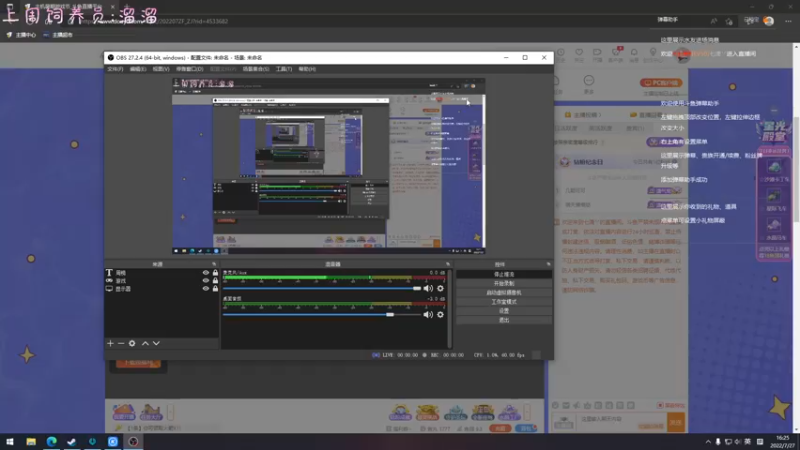Open 桌面音频 audio settings gear
800x450 pixels.
440,315
